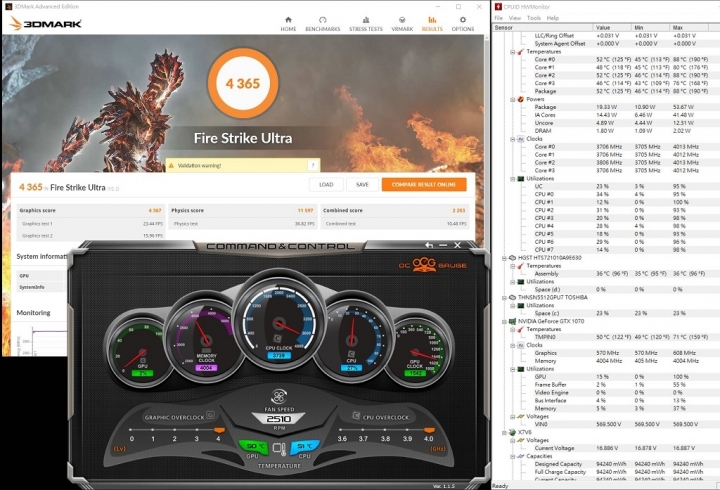Click the fan speed icon in OC Gauge
720x490 pixels.
tap(279, 396)
